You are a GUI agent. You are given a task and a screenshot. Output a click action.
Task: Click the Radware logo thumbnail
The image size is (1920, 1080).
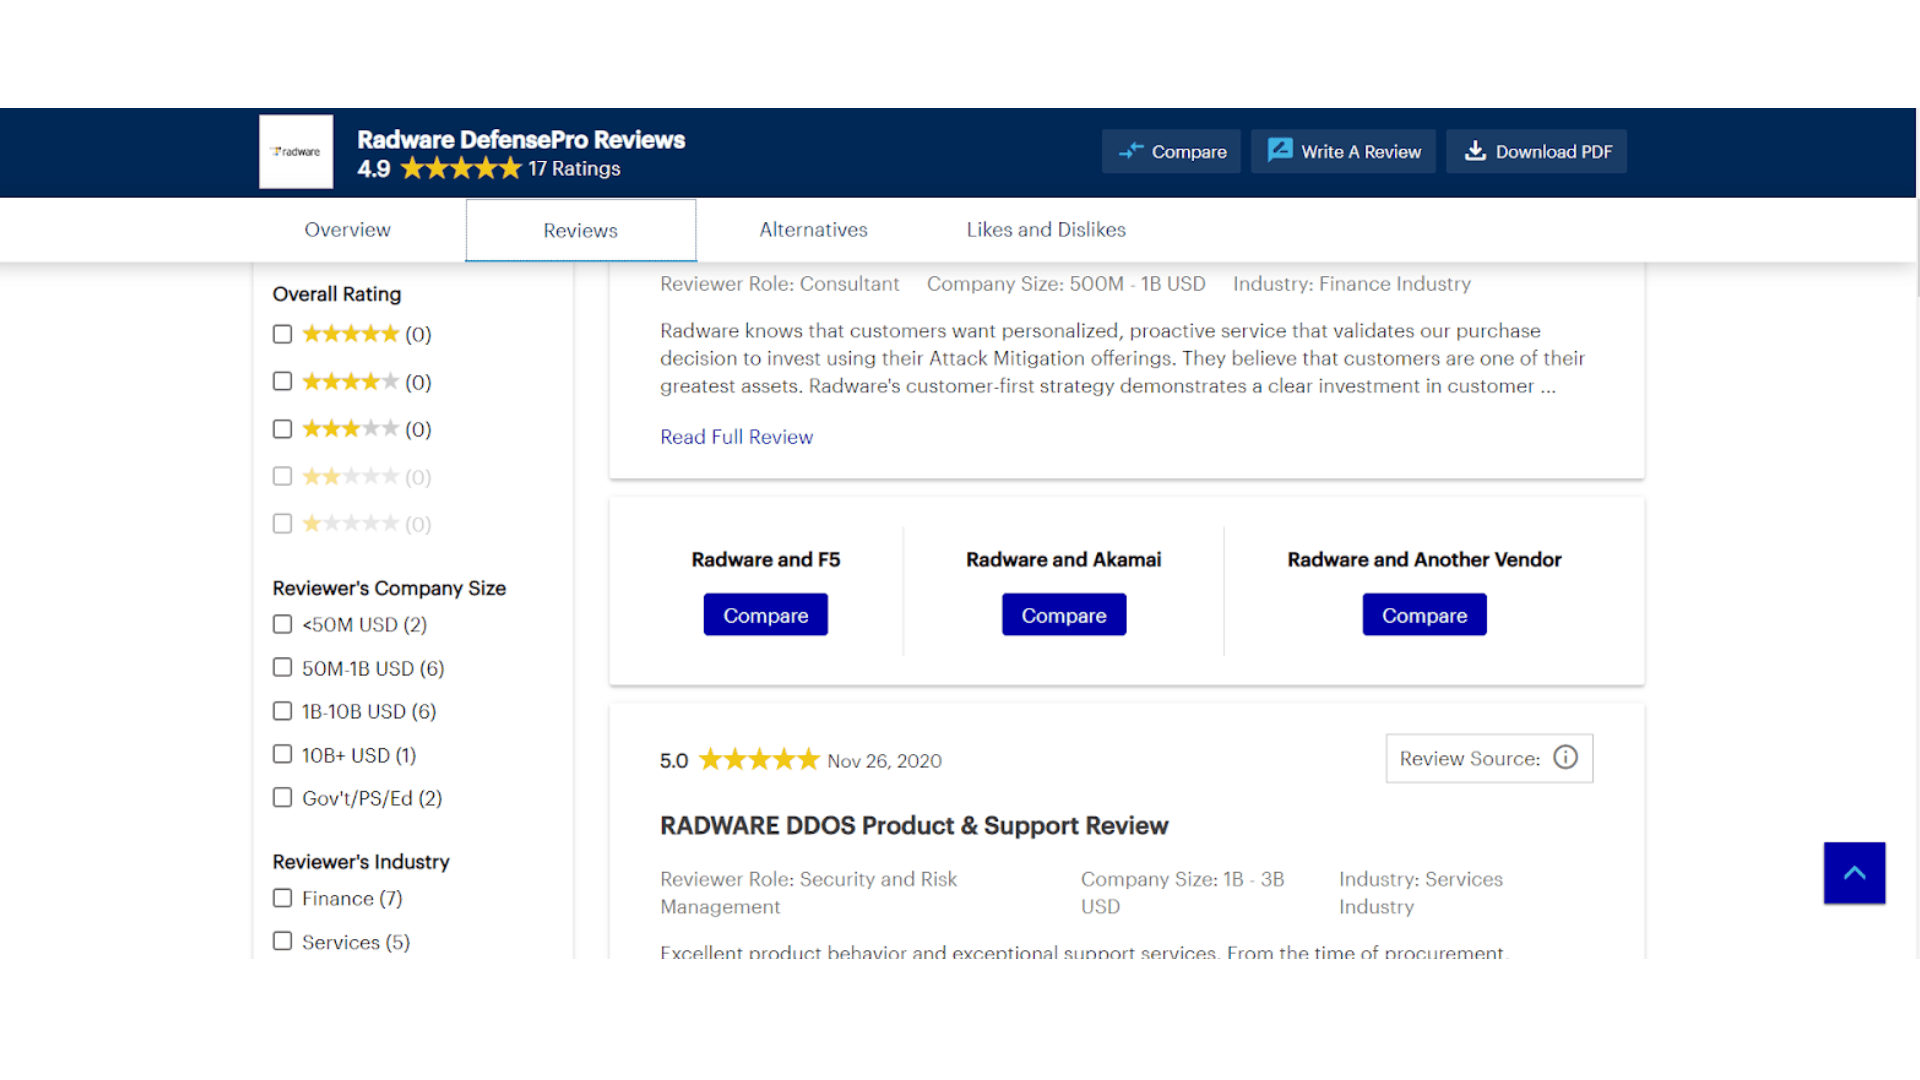296,151
